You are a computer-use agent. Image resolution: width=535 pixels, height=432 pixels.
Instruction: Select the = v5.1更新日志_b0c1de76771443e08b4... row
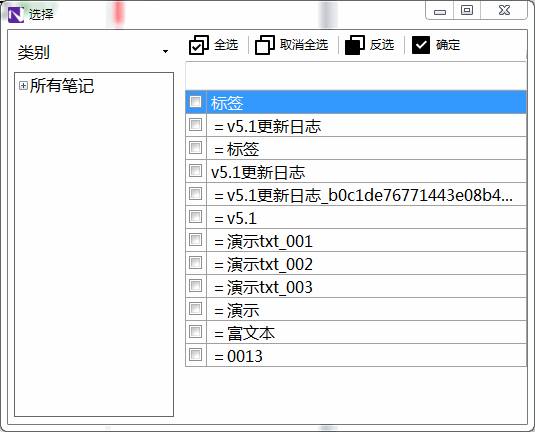(x=366, y=194)
